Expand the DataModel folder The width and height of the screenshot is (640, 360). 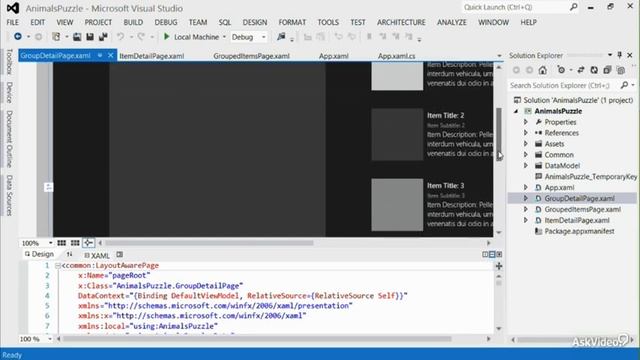(x=526, y=165)
